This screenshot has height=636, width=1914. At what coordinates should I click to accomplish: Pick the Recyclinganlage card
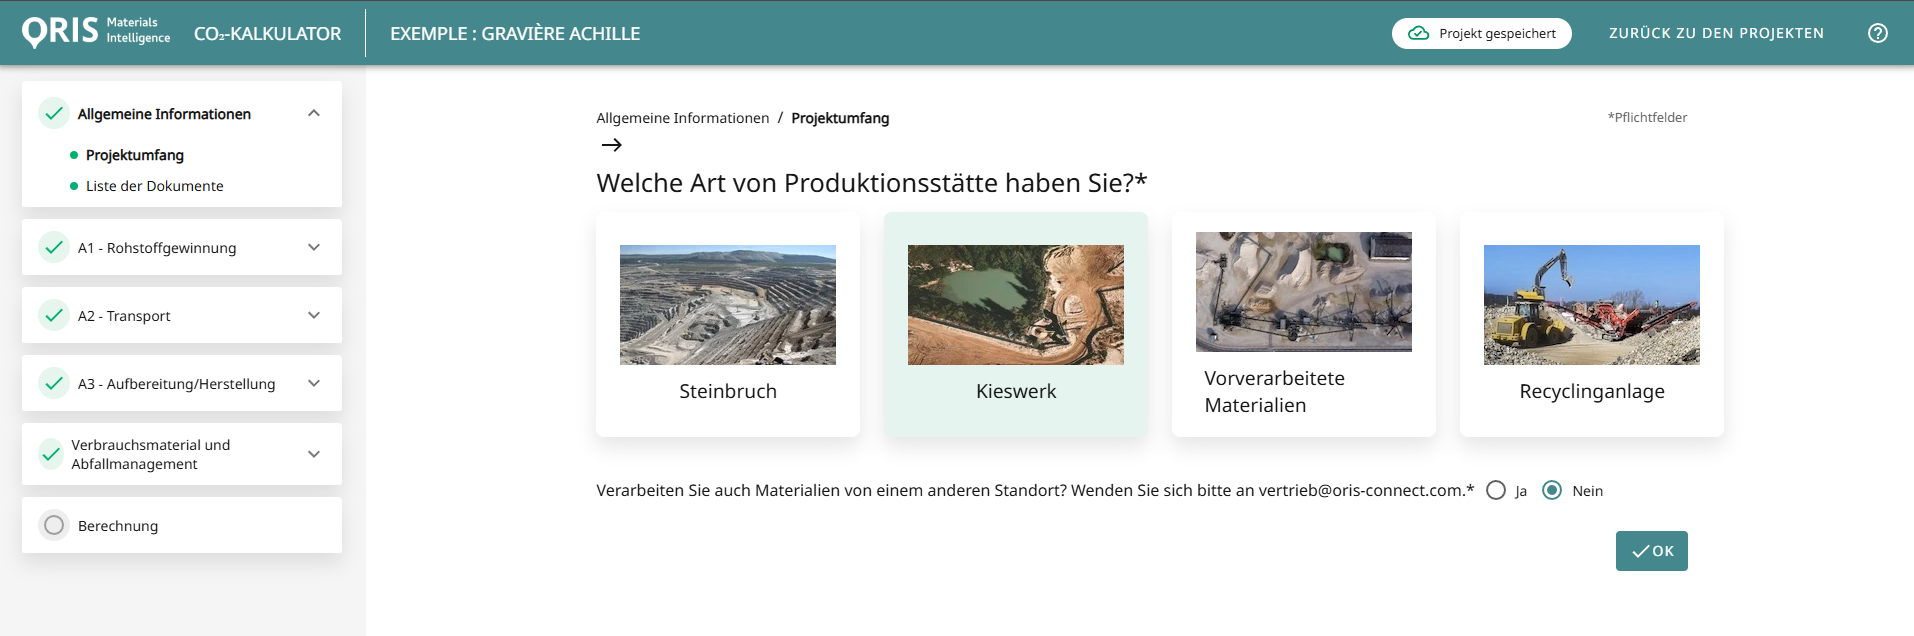click(1591, 324)
